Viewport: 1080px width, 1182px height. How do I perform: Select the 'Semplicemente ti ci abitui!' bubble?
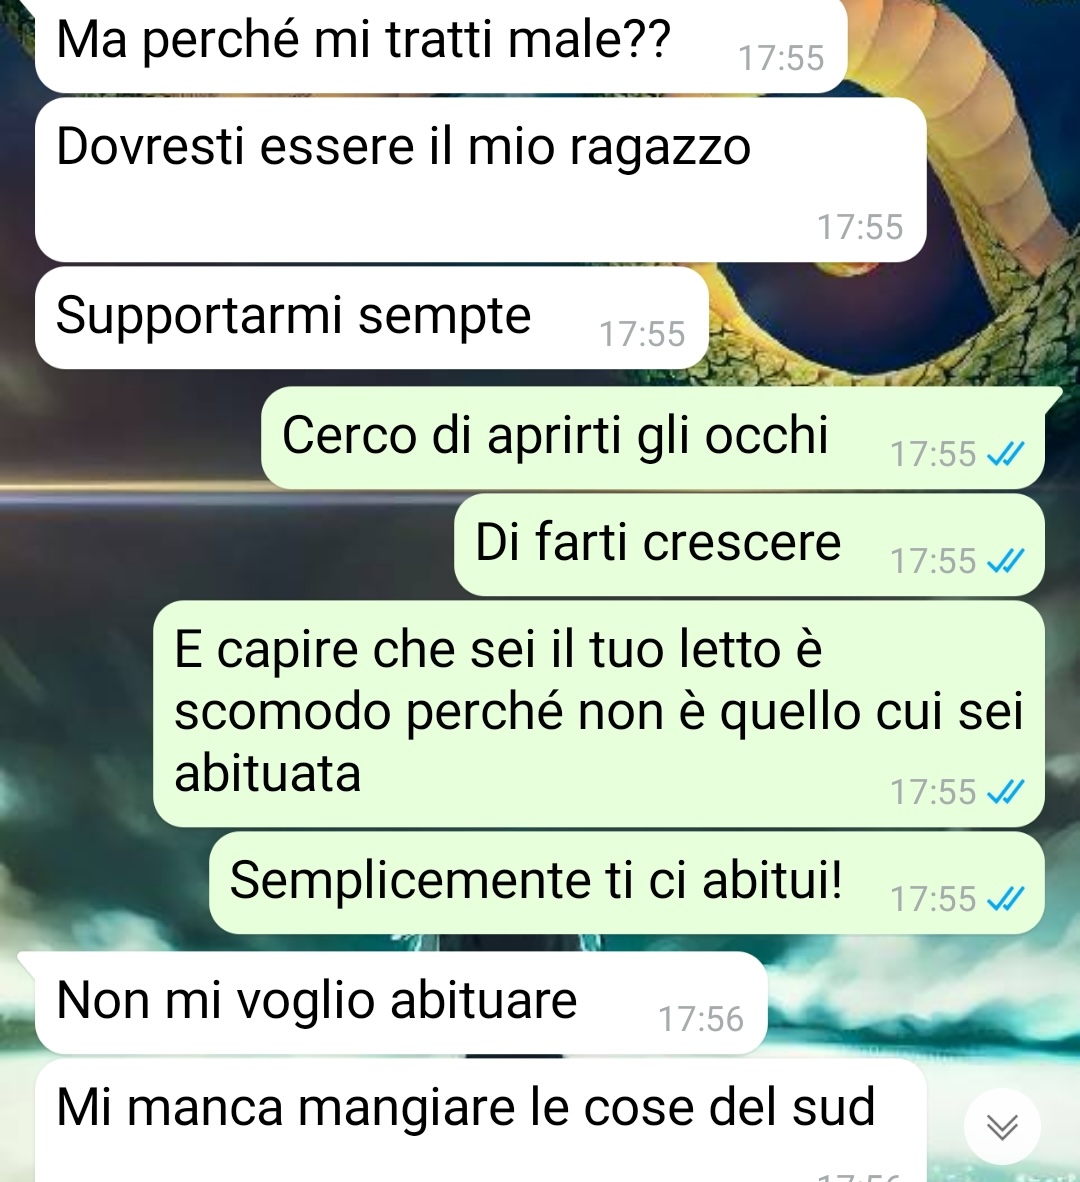[x=626, y=883]
